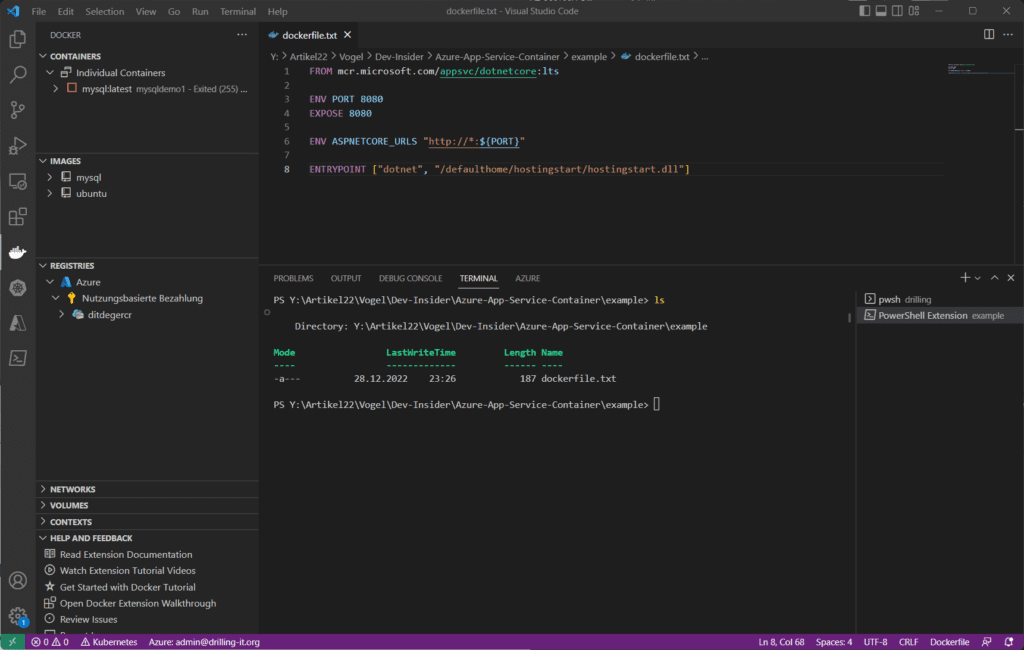
Task: Toggle the secondary side bar layout button
Action: coord(897,11)
